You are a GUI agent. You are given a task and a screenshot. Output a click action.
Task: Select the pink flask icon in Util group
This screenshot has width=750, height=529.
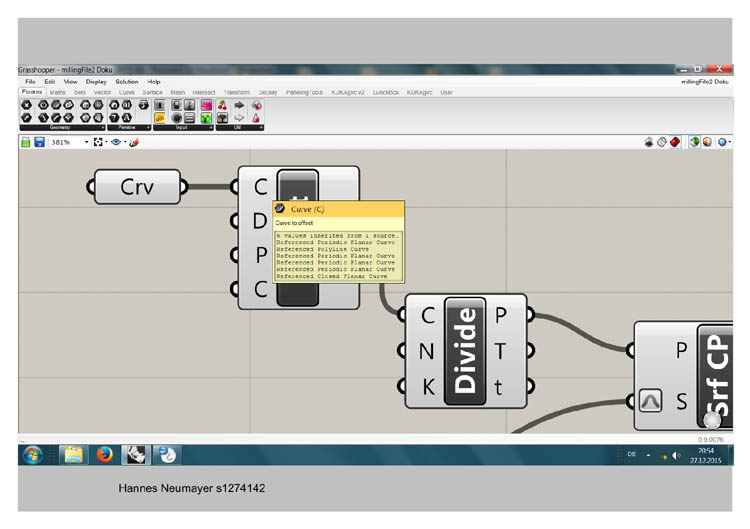coord(256,118)
